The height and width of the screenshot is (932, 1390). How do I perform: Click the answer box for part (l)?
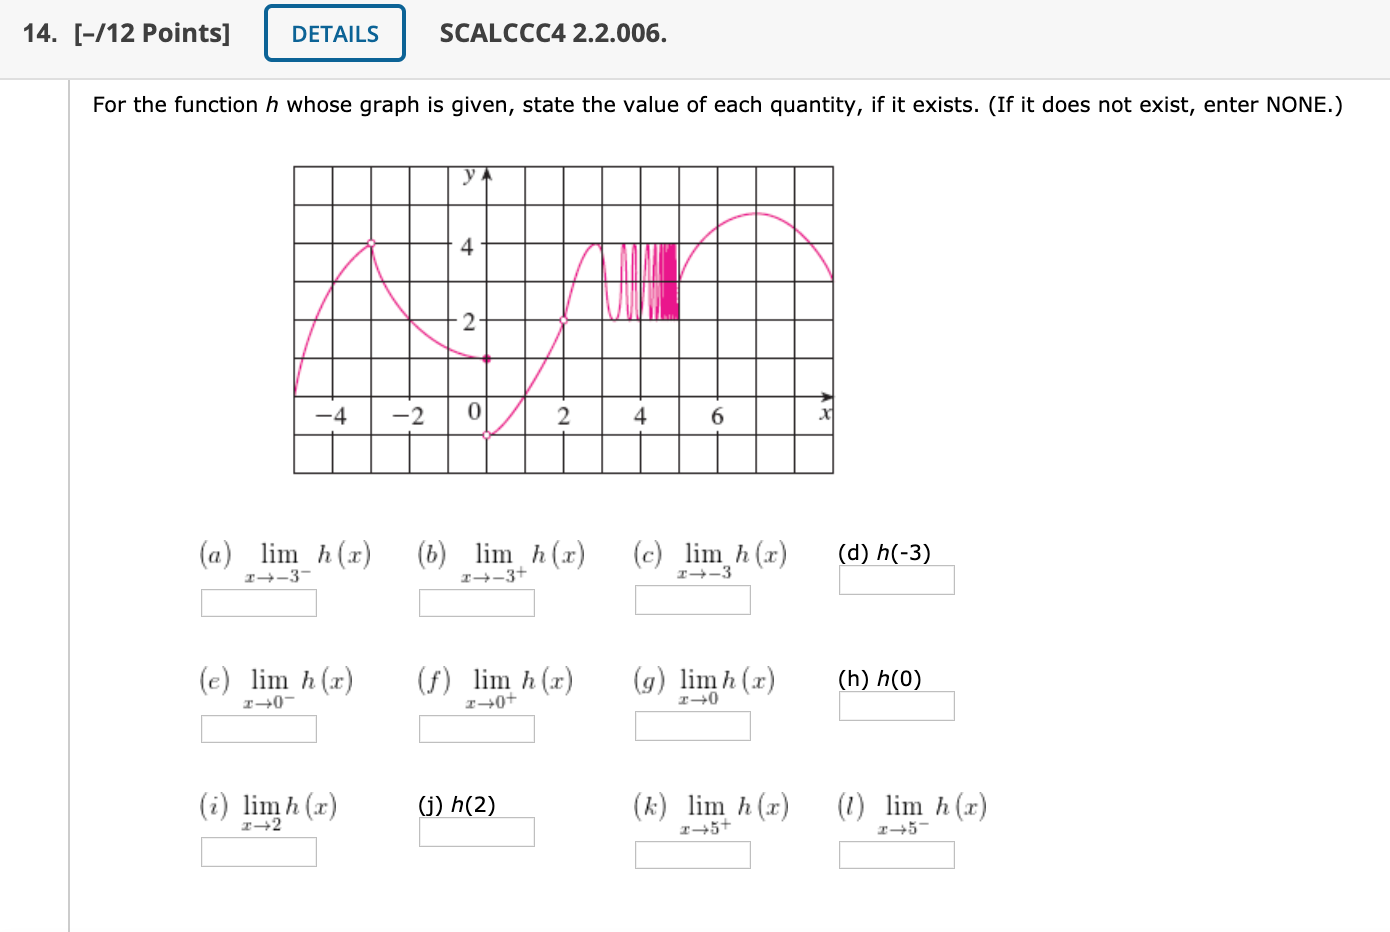pos(896,855)
